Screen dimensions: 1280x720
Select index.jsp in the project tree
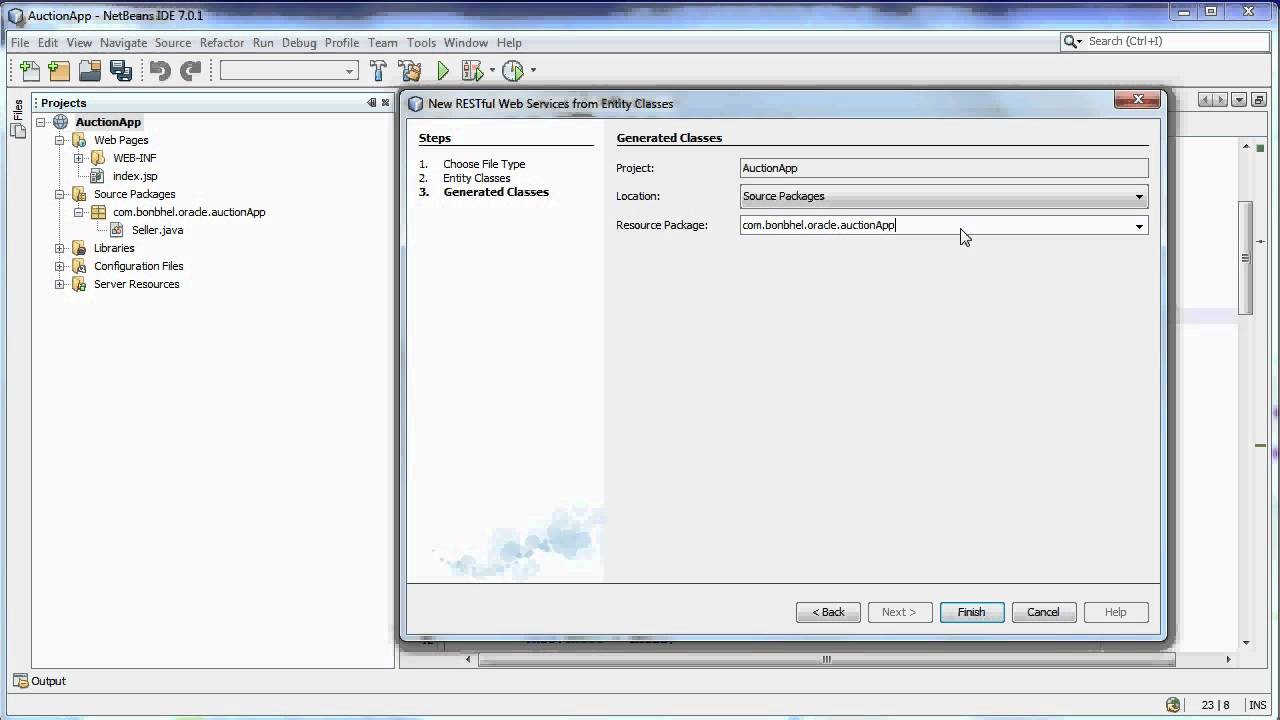click(x=134, y=176)
